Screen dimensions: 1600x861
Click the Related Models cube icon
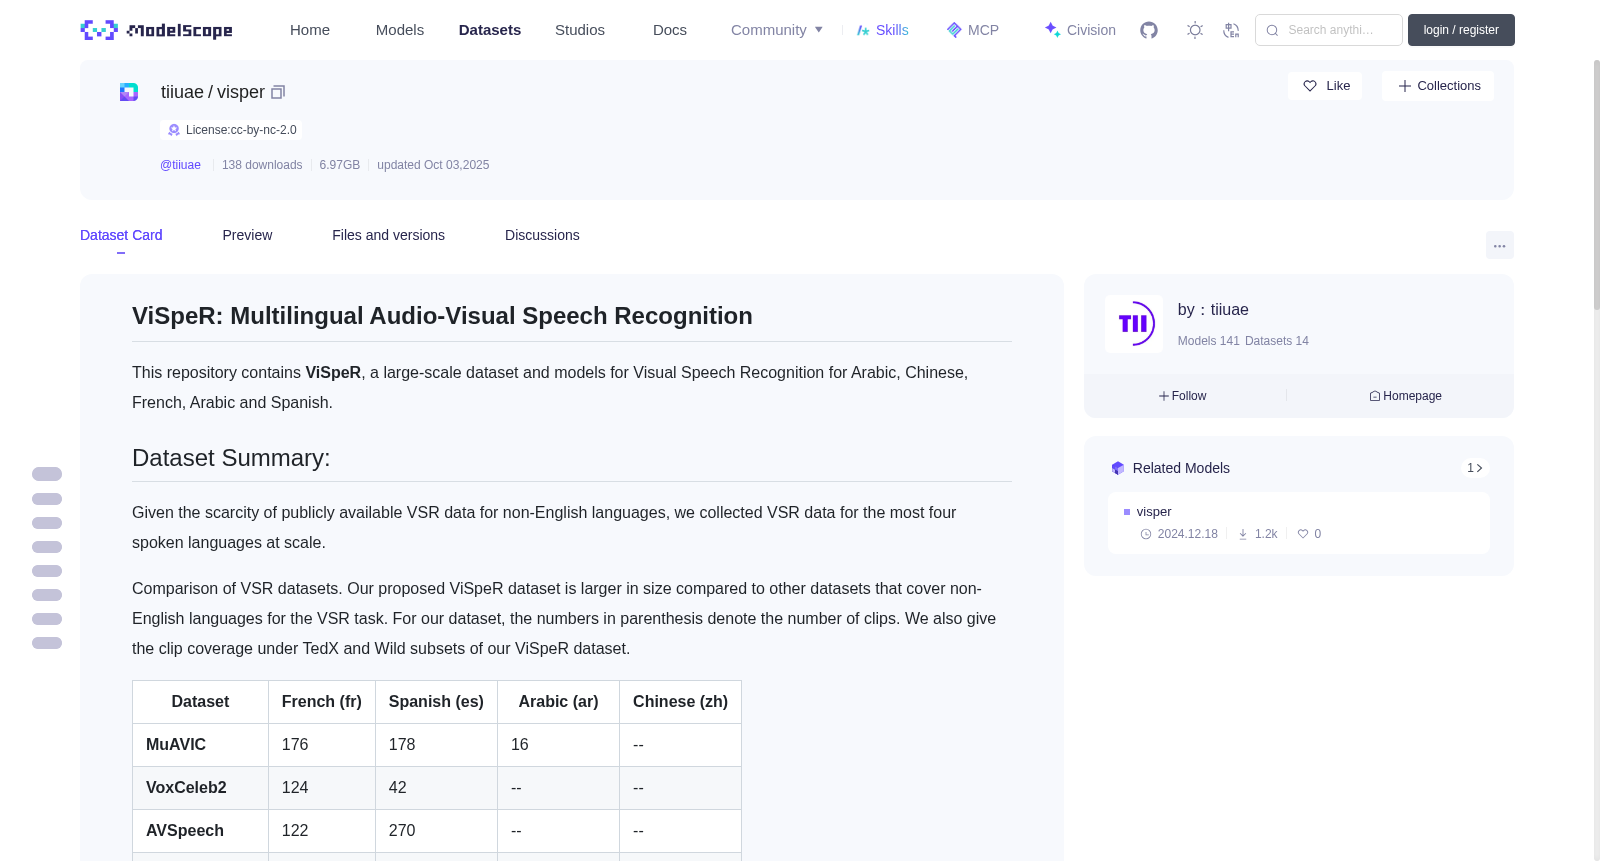point(1118,468)
